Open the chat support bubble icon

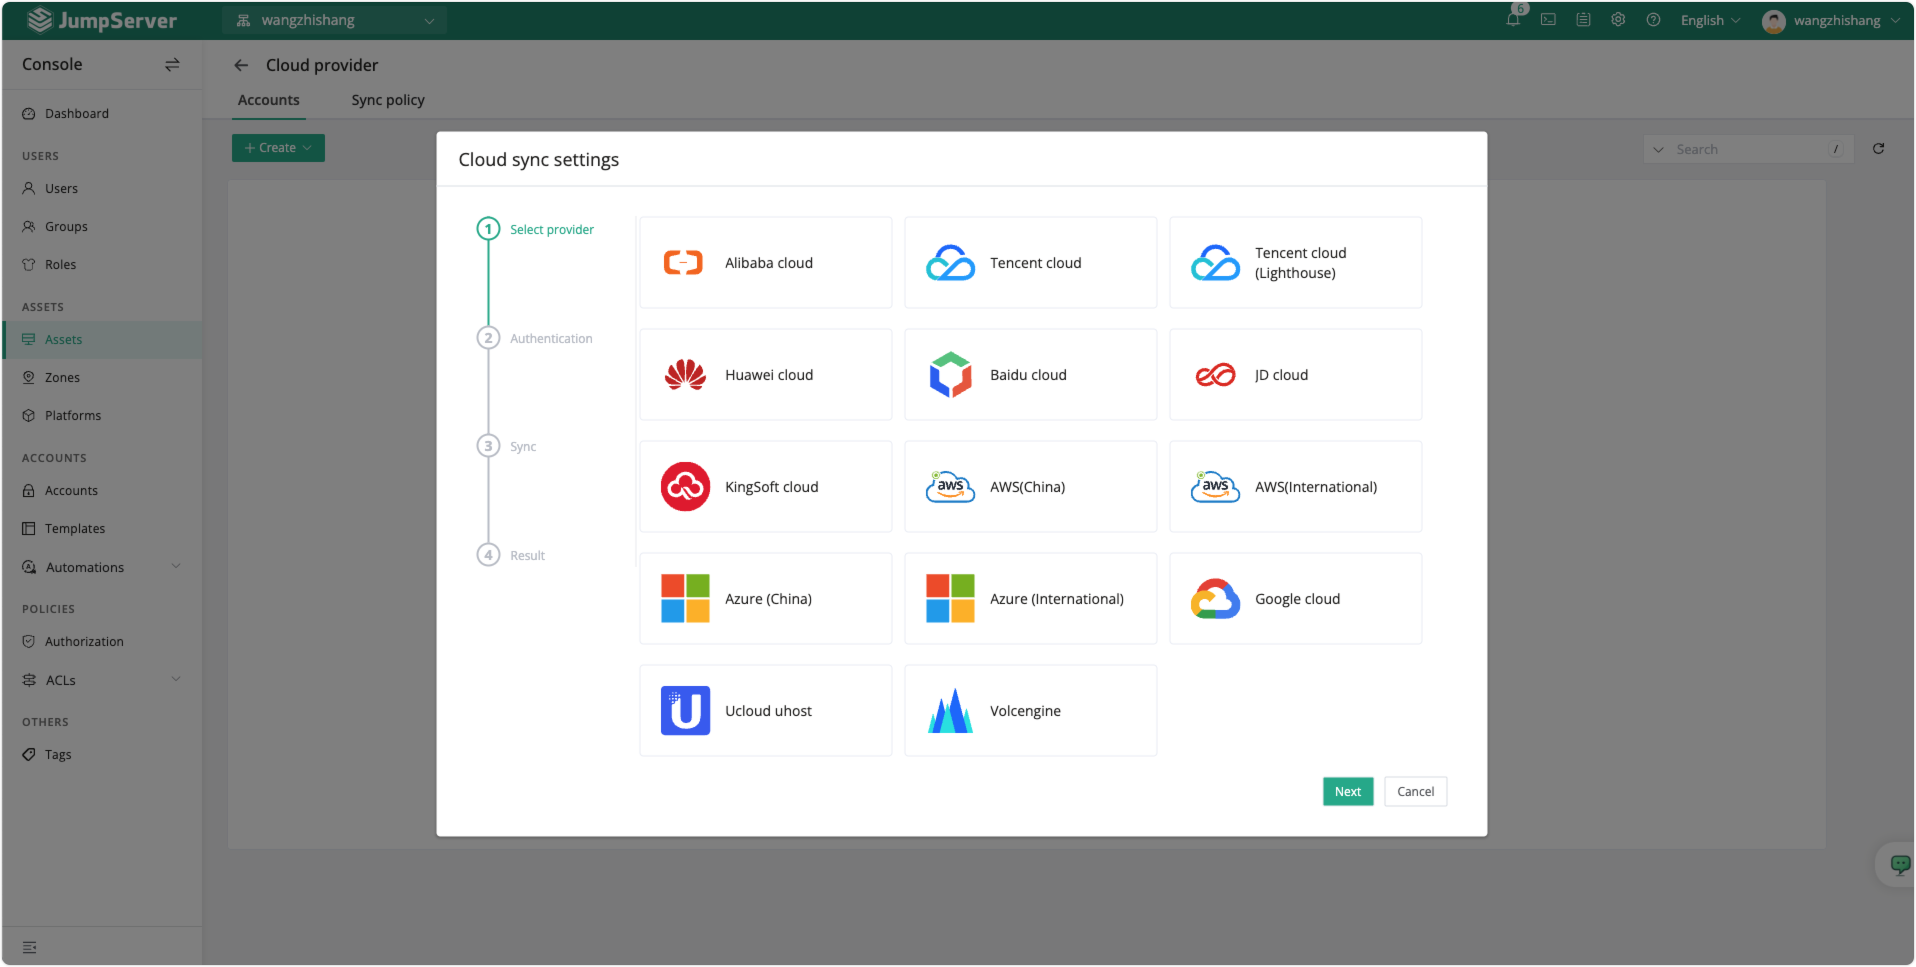(x=1899, y=864)
